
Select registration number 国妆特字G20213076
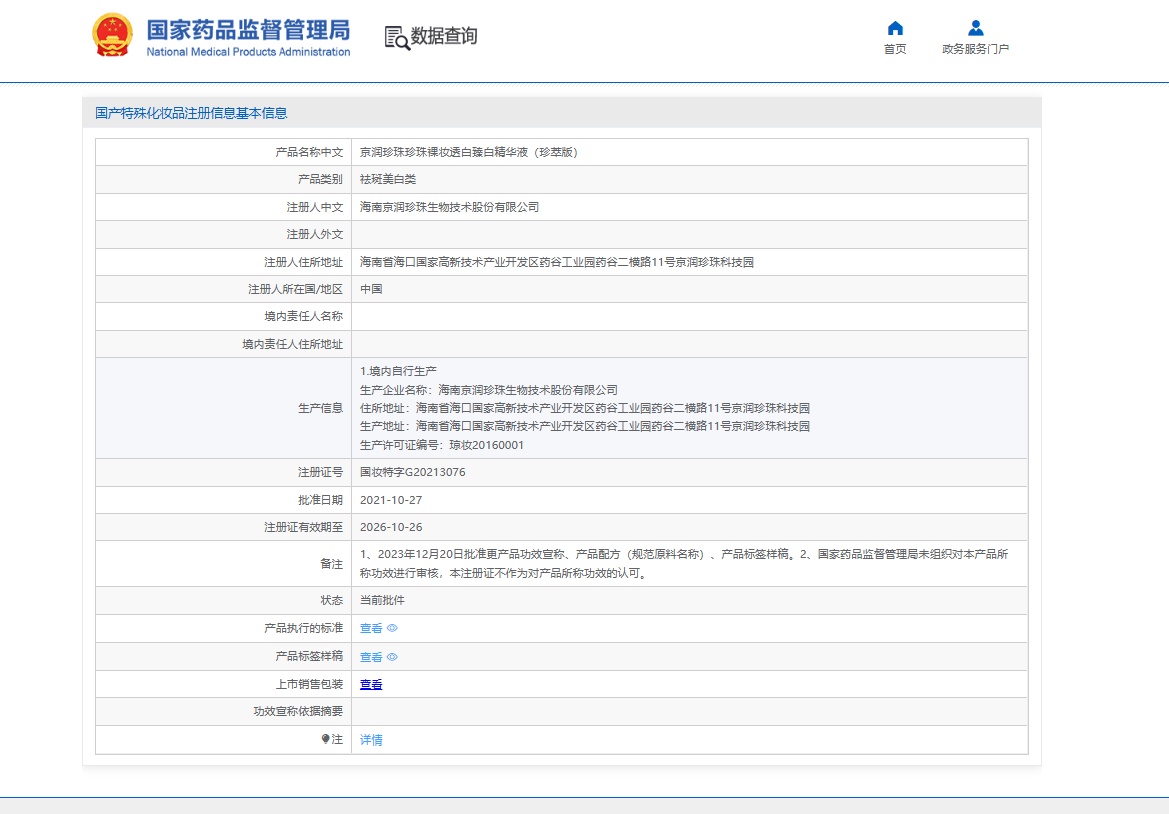pos(412,472)
